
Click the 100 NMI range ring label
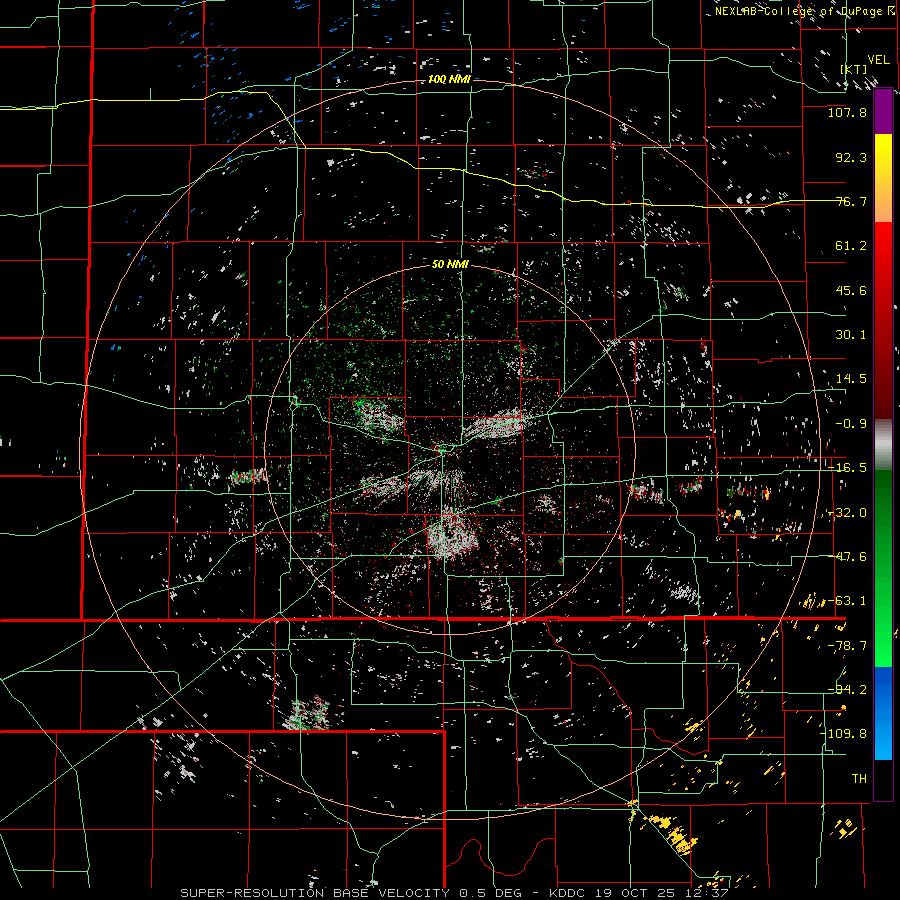point(449,79)
